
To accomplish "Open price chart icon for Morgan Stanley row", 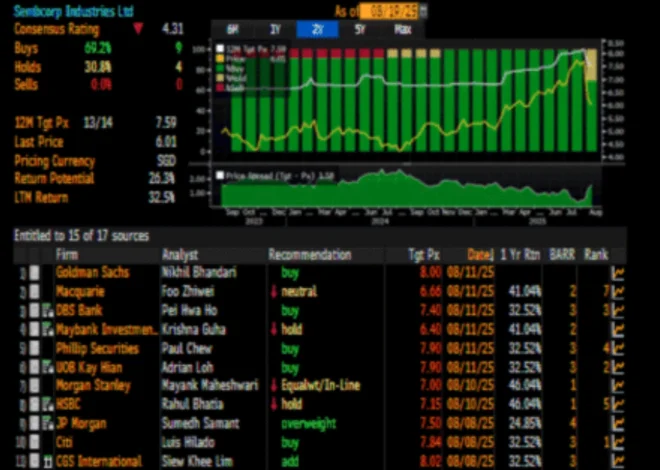I will click(617, 386).
